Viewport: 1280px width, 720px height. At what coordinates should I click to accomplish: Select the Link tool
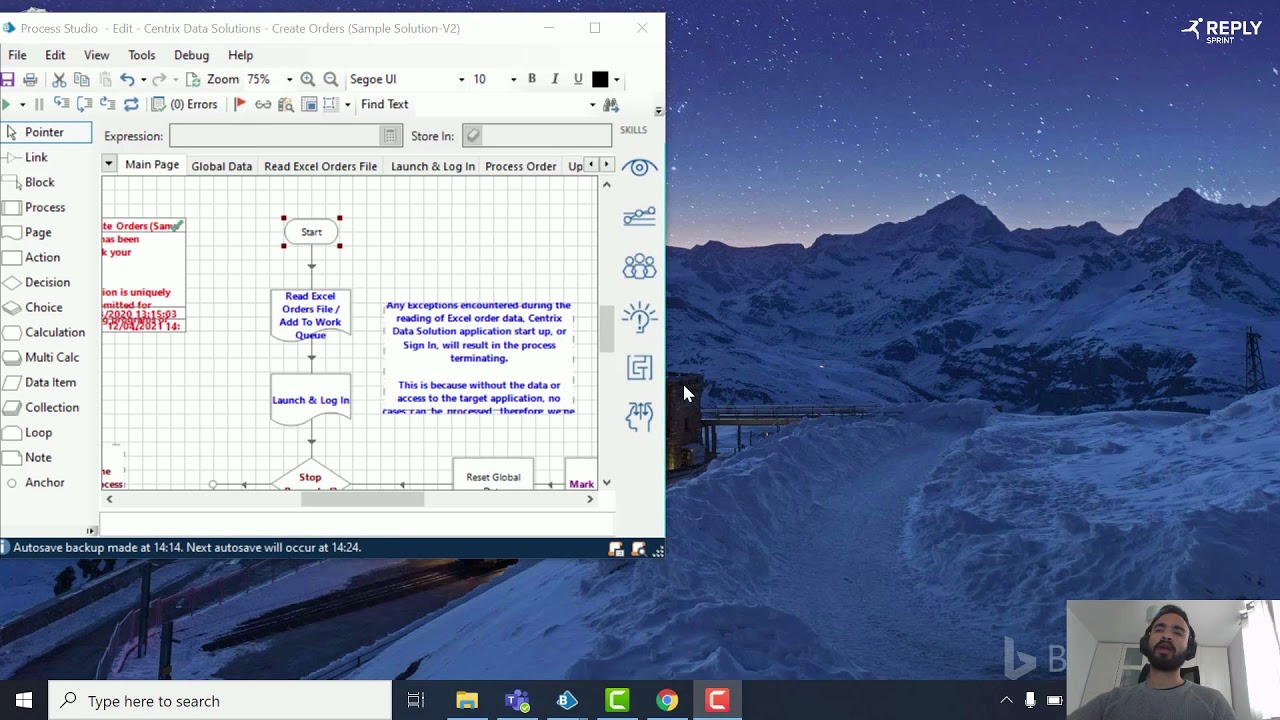click(x=36, y=157)
